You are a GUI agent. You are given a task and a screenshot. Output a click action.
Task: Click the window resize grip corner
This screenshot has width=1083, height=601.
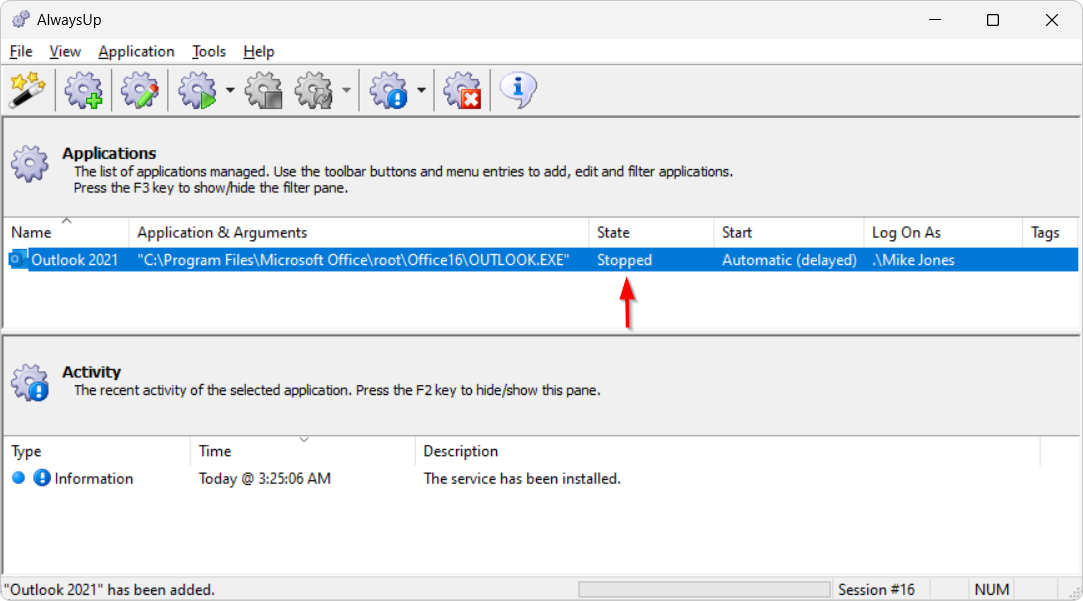[x=1075, y=593]
